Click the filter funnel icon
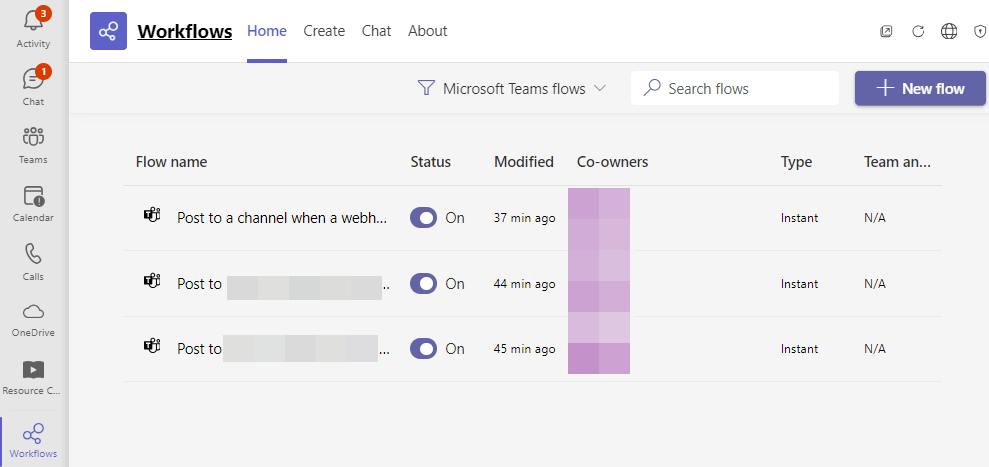Image resolution: width=989 pixels, height=467 pixels. (427, 88)
